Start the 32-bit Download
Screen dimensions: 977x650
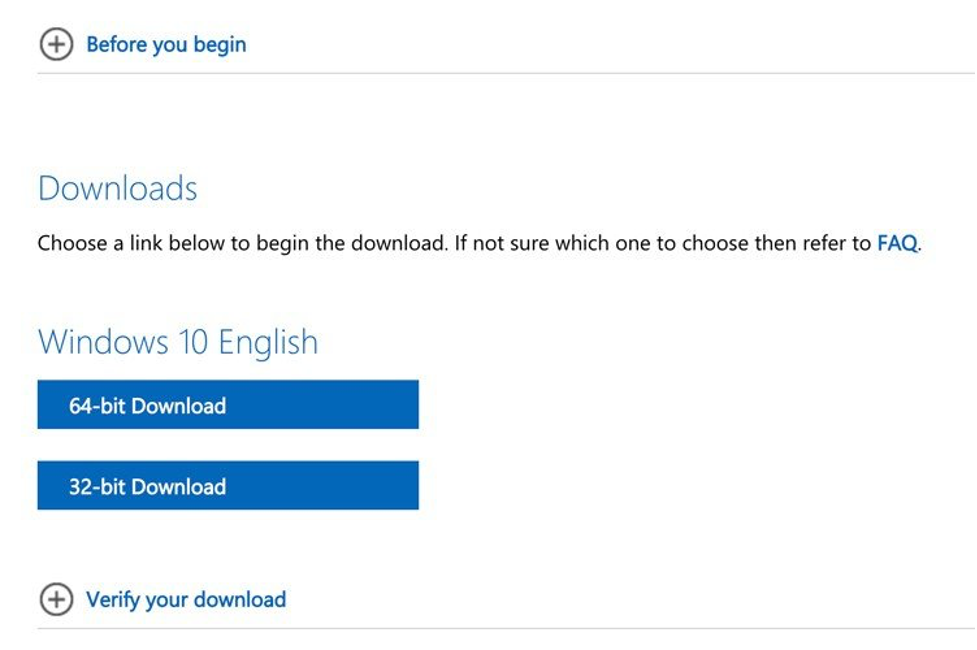228,485
